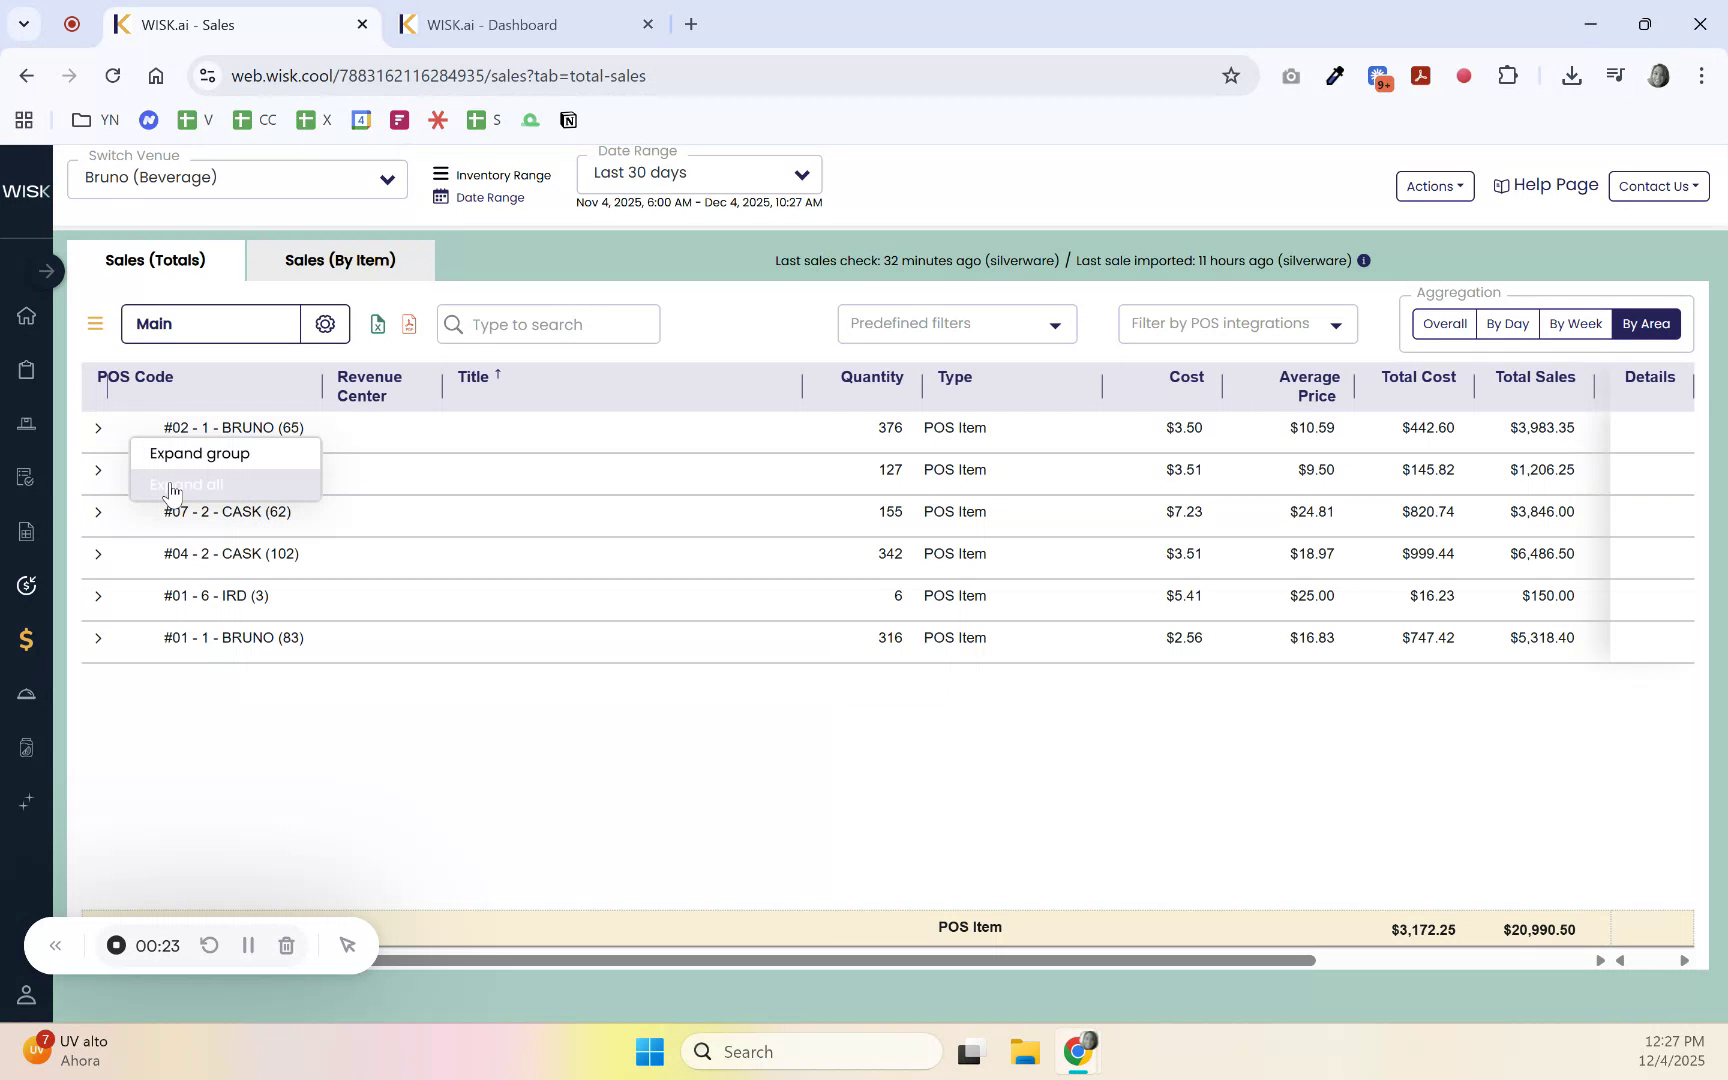Switch to the Sales (By Item) tab
The image size is (1728, 1080).
point(340,260)
